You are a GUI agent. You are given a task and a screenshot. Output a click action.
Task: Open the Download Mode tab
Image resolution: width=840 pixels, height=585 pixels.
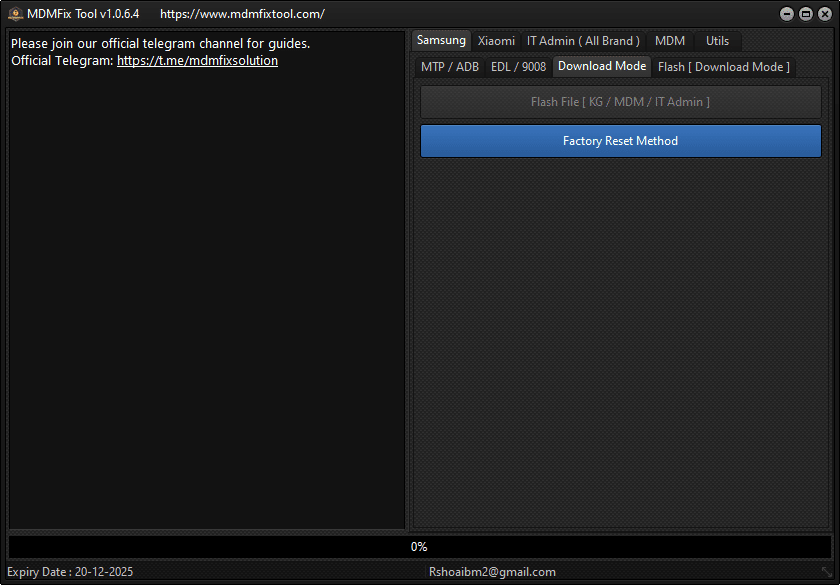601,66
